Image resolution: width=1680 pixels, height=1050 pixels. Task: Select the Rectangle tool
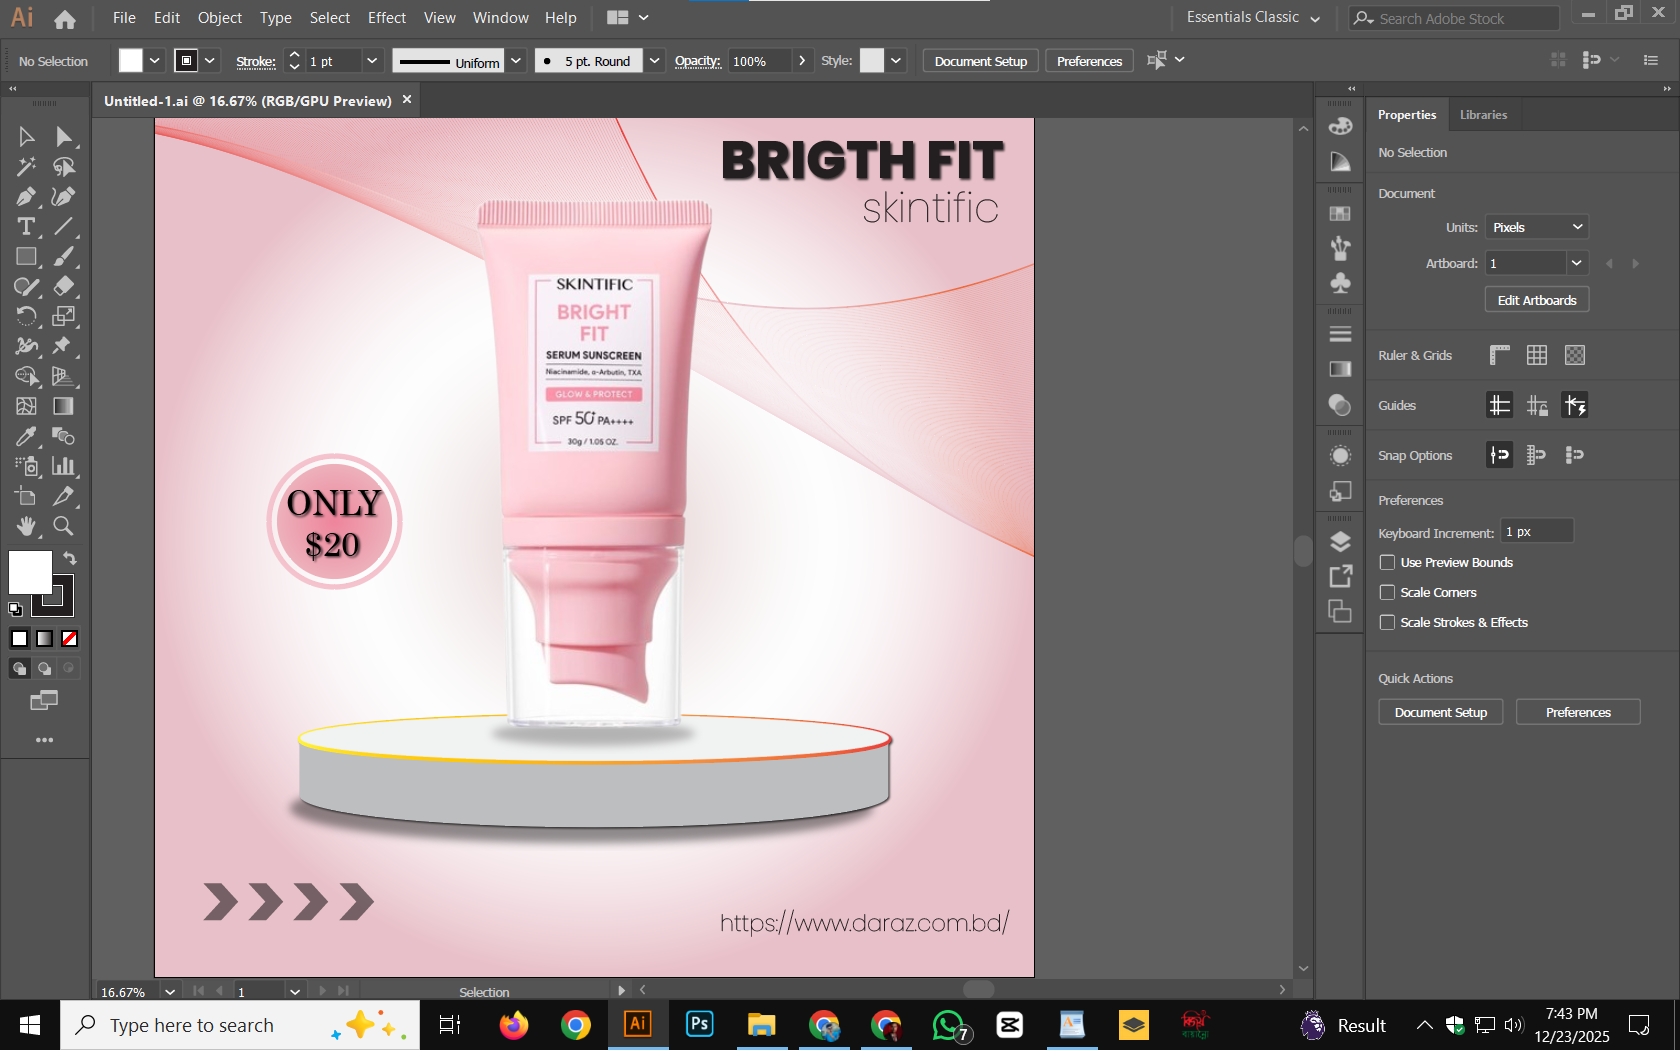click(x=26, y=257)
